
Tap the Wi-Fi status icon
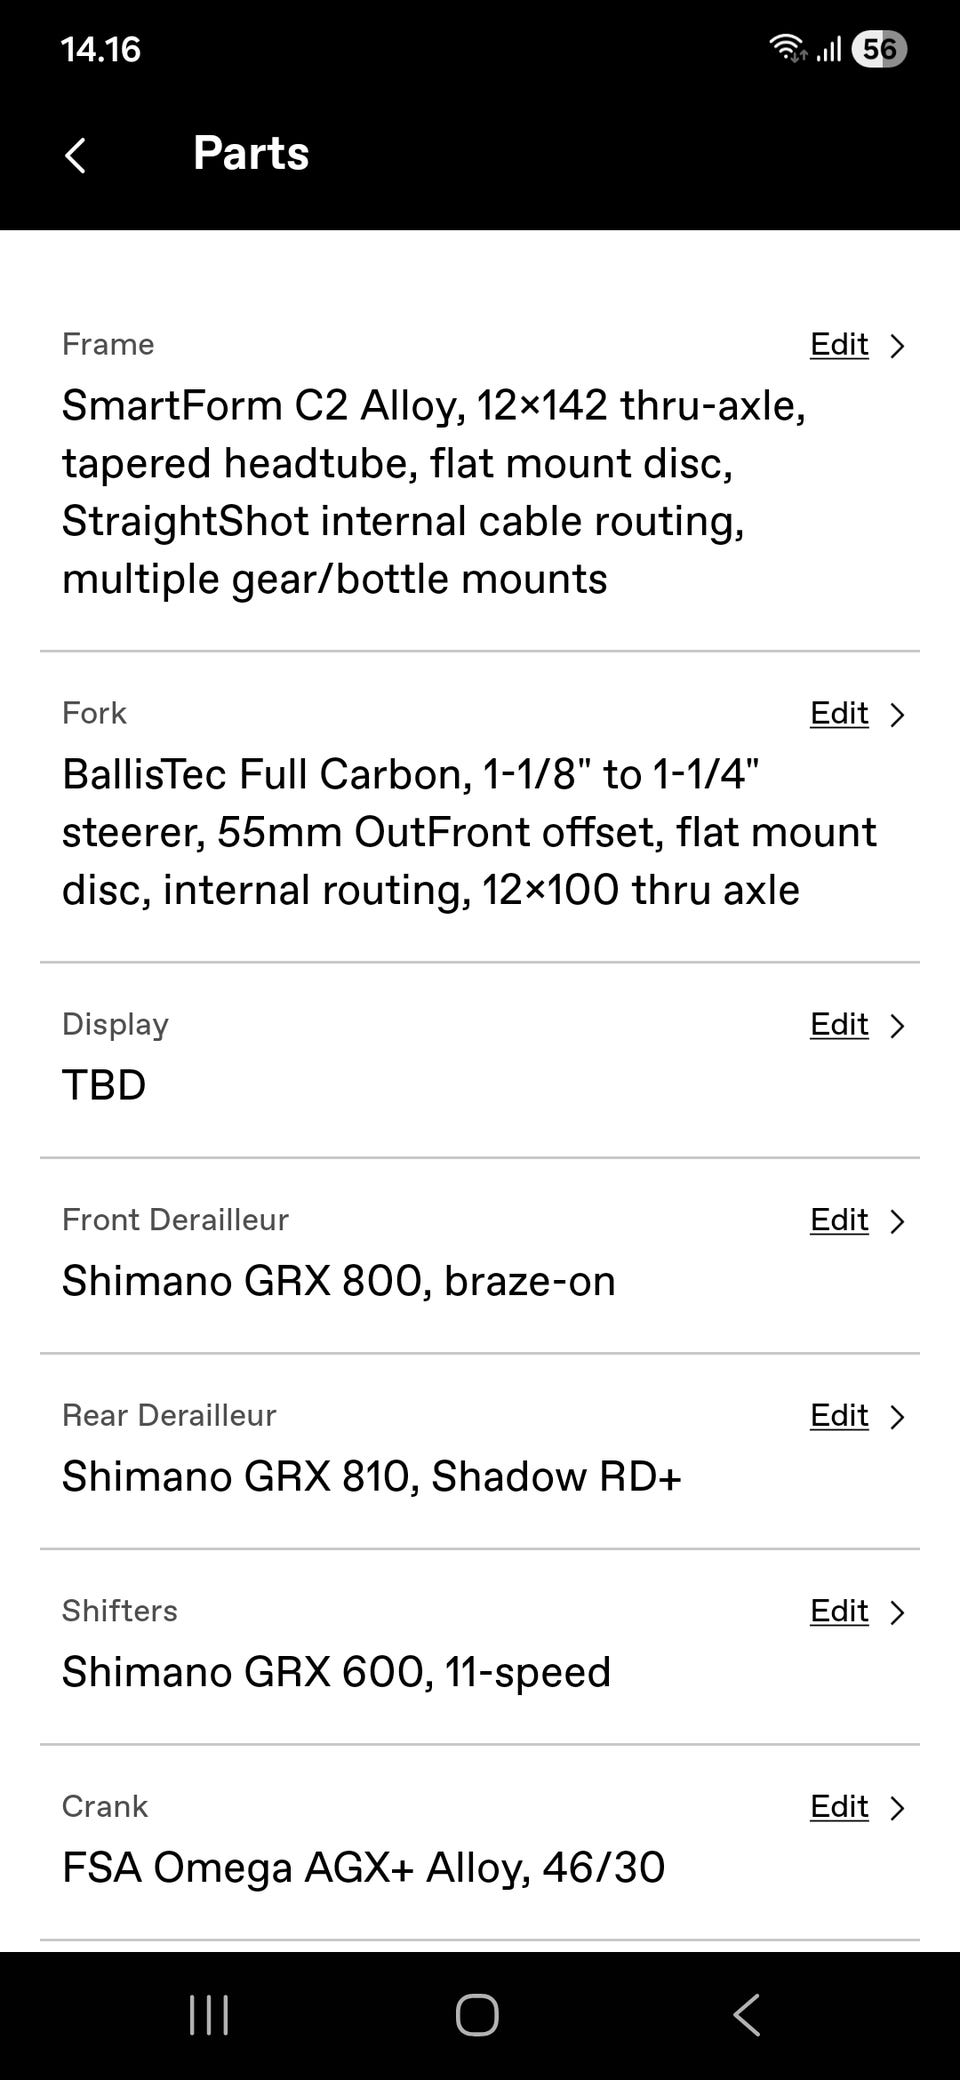click(787, 48)
